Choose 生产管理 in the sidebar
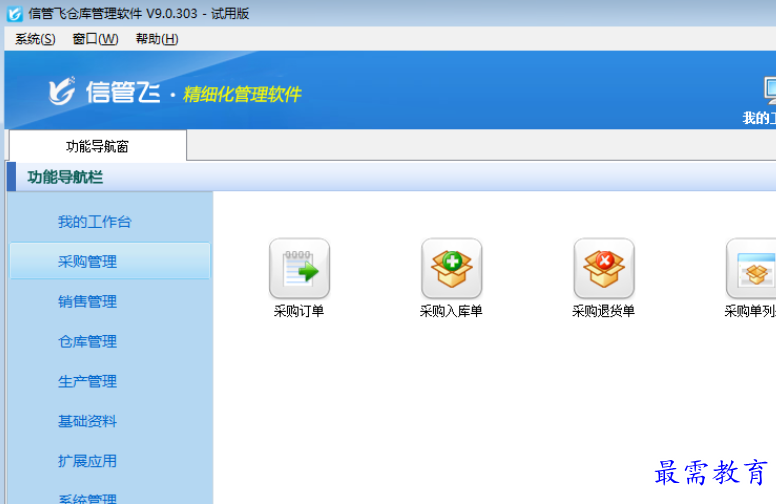 87,381
